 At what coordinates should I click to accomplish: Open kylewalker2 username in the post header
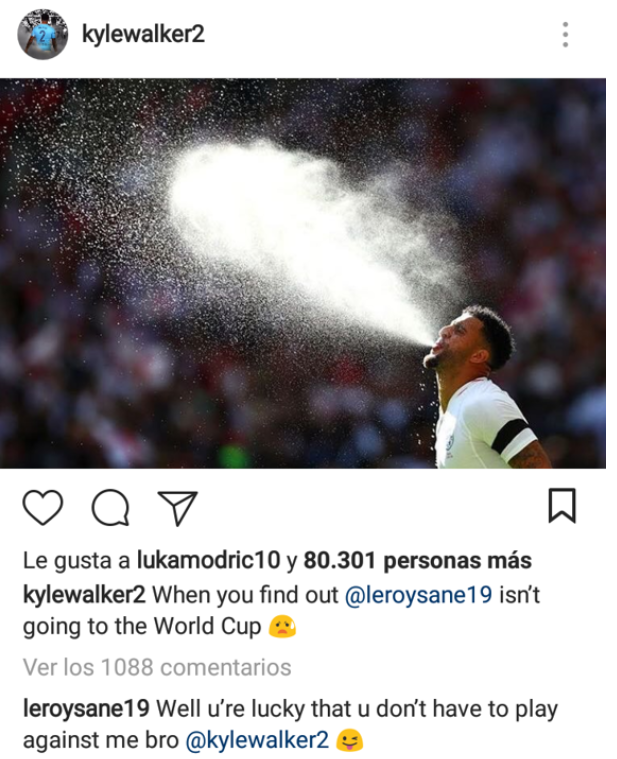(143, 34)
